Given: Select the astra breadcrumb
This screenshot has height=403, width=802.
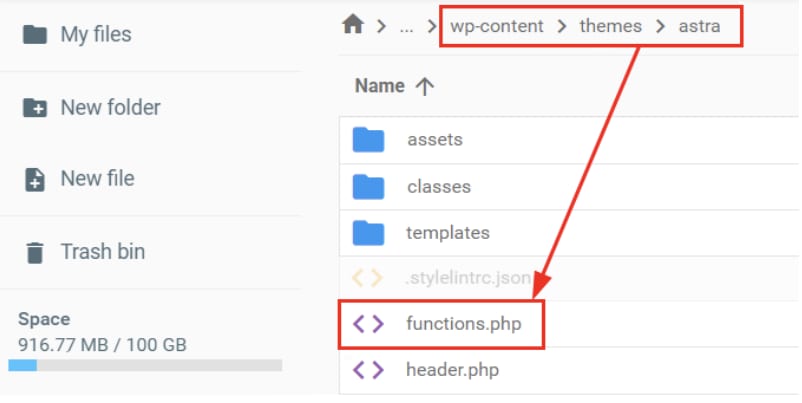Looking at the screenshot, I should point(699,26).
